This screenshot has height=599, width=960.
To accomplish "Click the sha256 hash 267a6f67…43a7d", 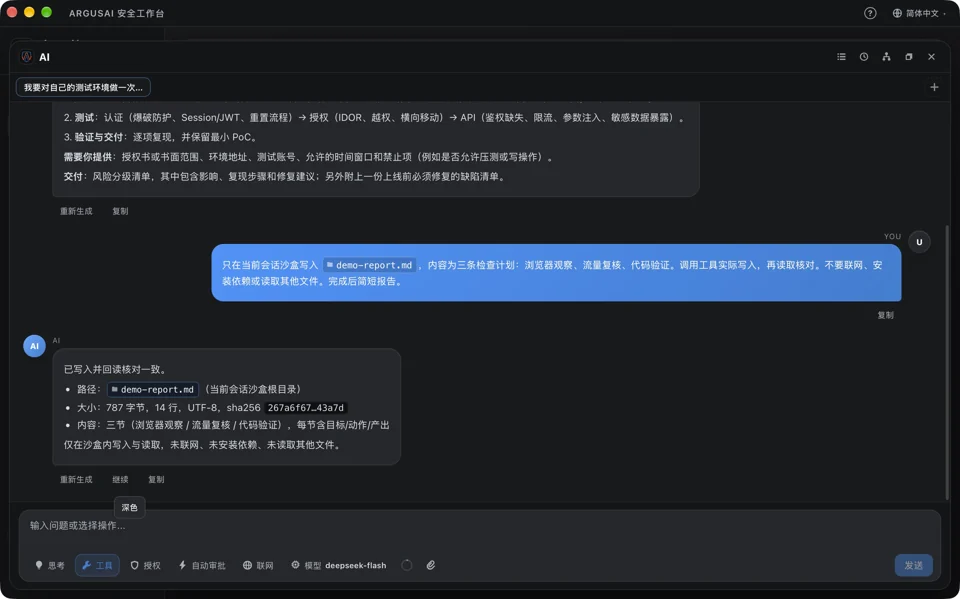I will (x=306, y=408).
